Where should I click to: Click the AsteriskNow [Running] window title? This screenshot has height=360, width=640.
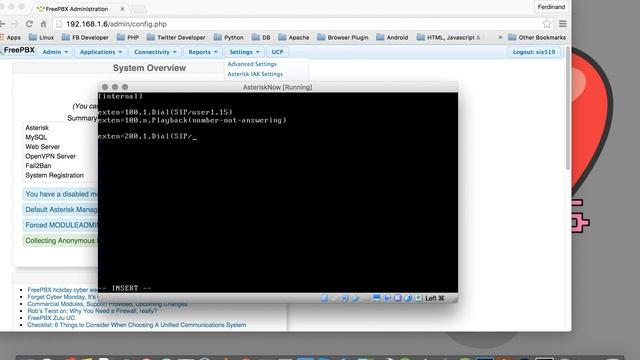tap(278, 87)
